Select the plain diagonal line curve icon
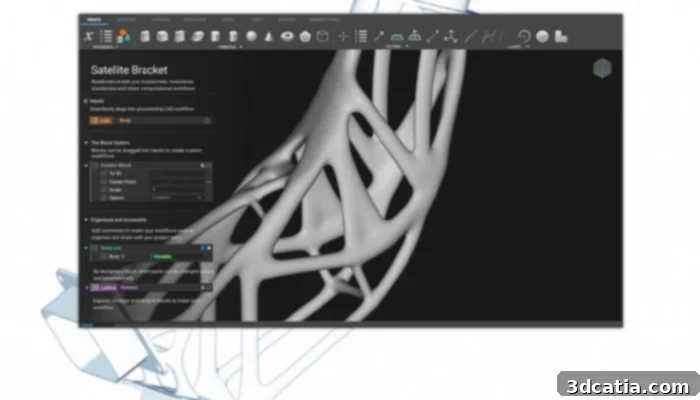700x400 pixels. tap(471, 36)
